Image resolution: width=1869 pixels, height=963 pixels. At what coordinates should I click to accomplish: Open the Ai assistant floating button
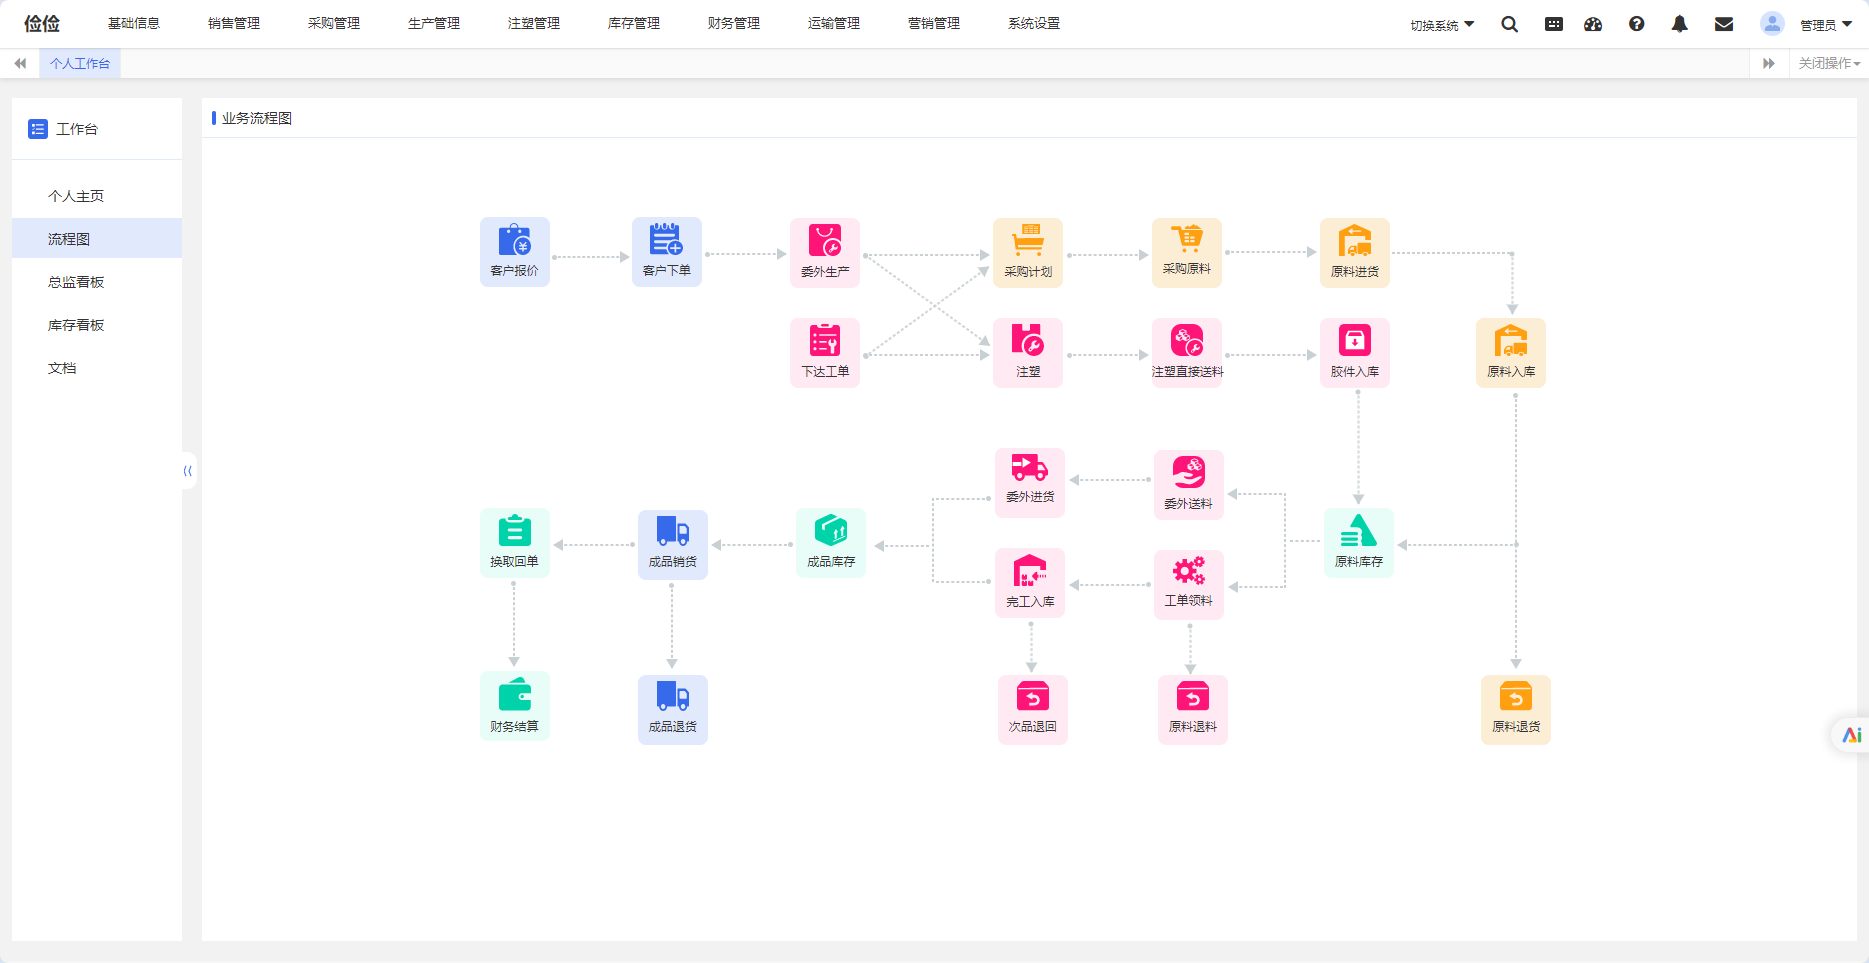click(1852, 735)
